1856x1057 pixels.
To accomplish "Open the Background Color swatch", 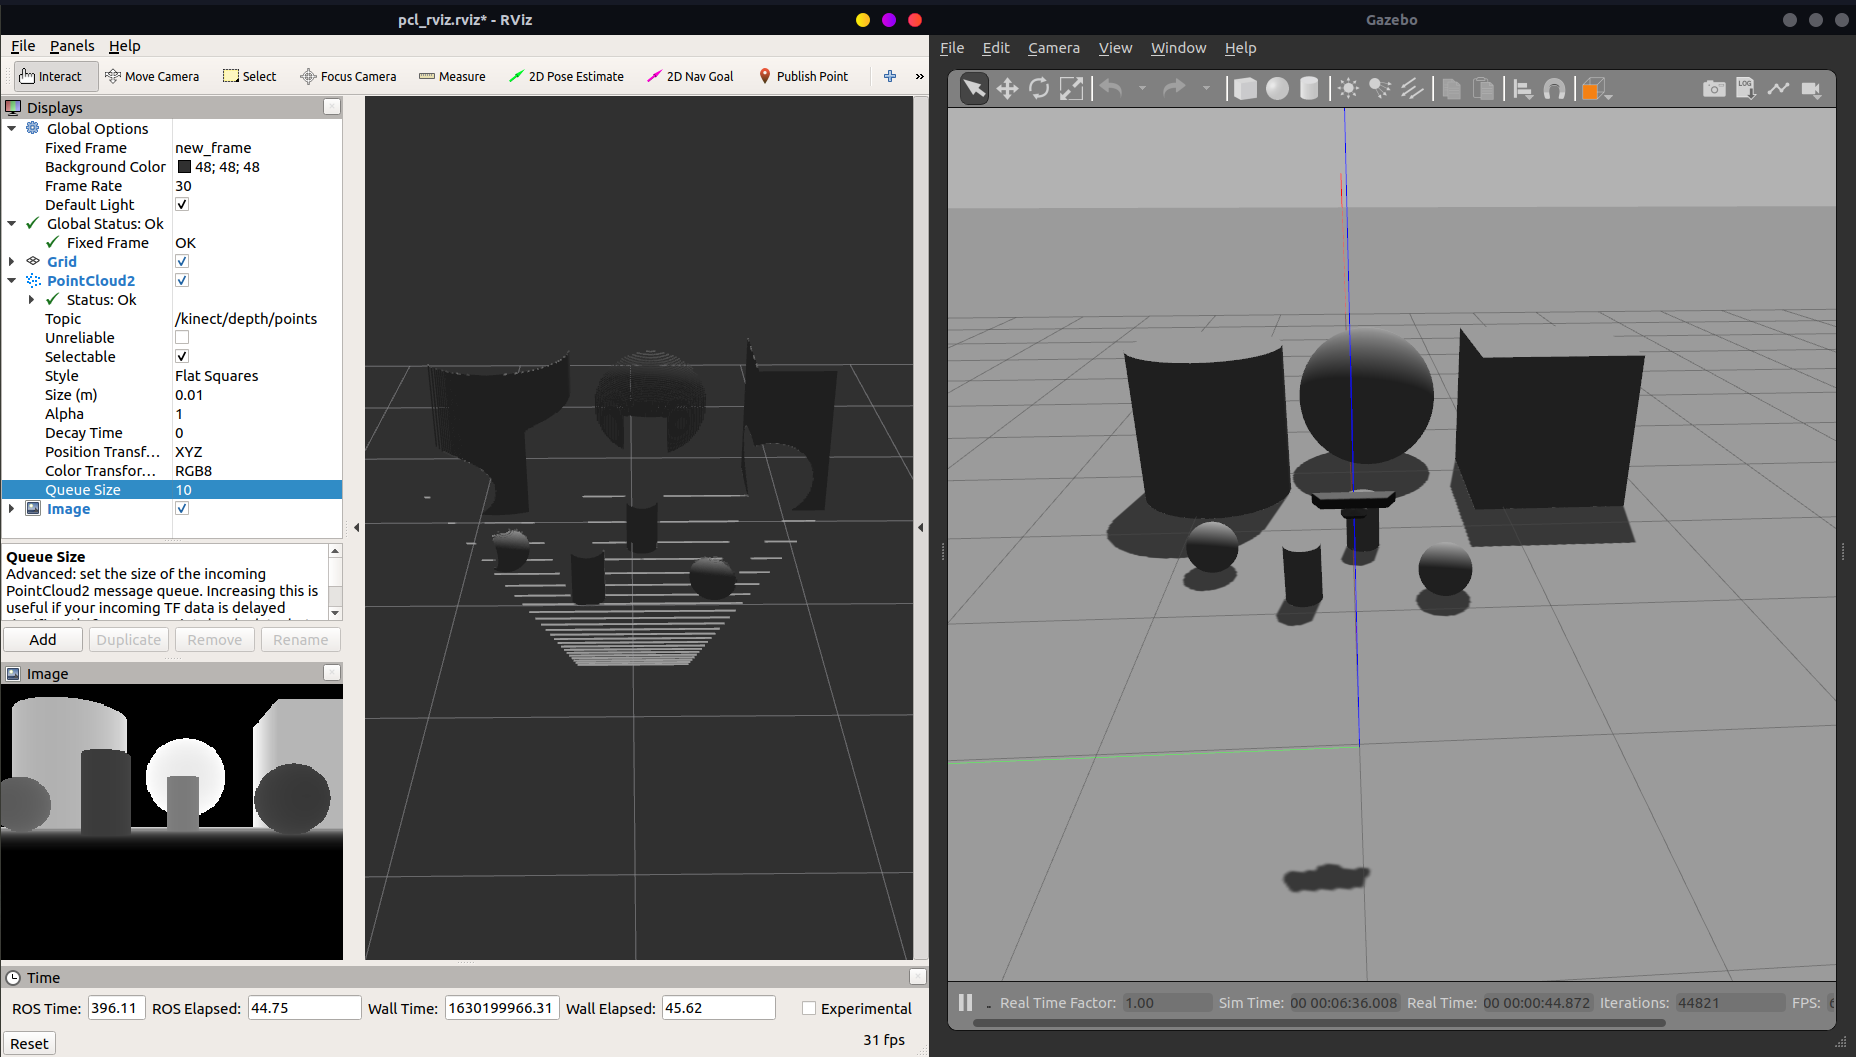I will pyautogui.click(x=184, y=166).
